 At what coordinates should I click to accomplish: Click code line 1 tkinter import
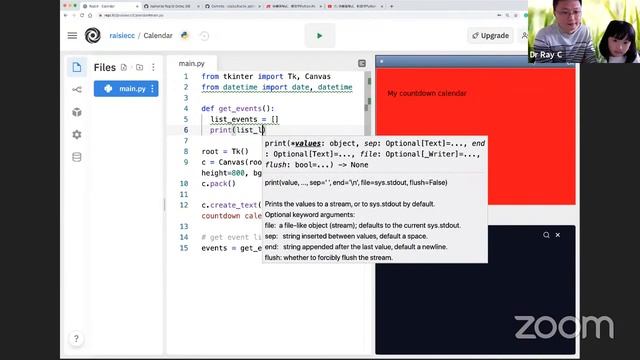point(266,76)
